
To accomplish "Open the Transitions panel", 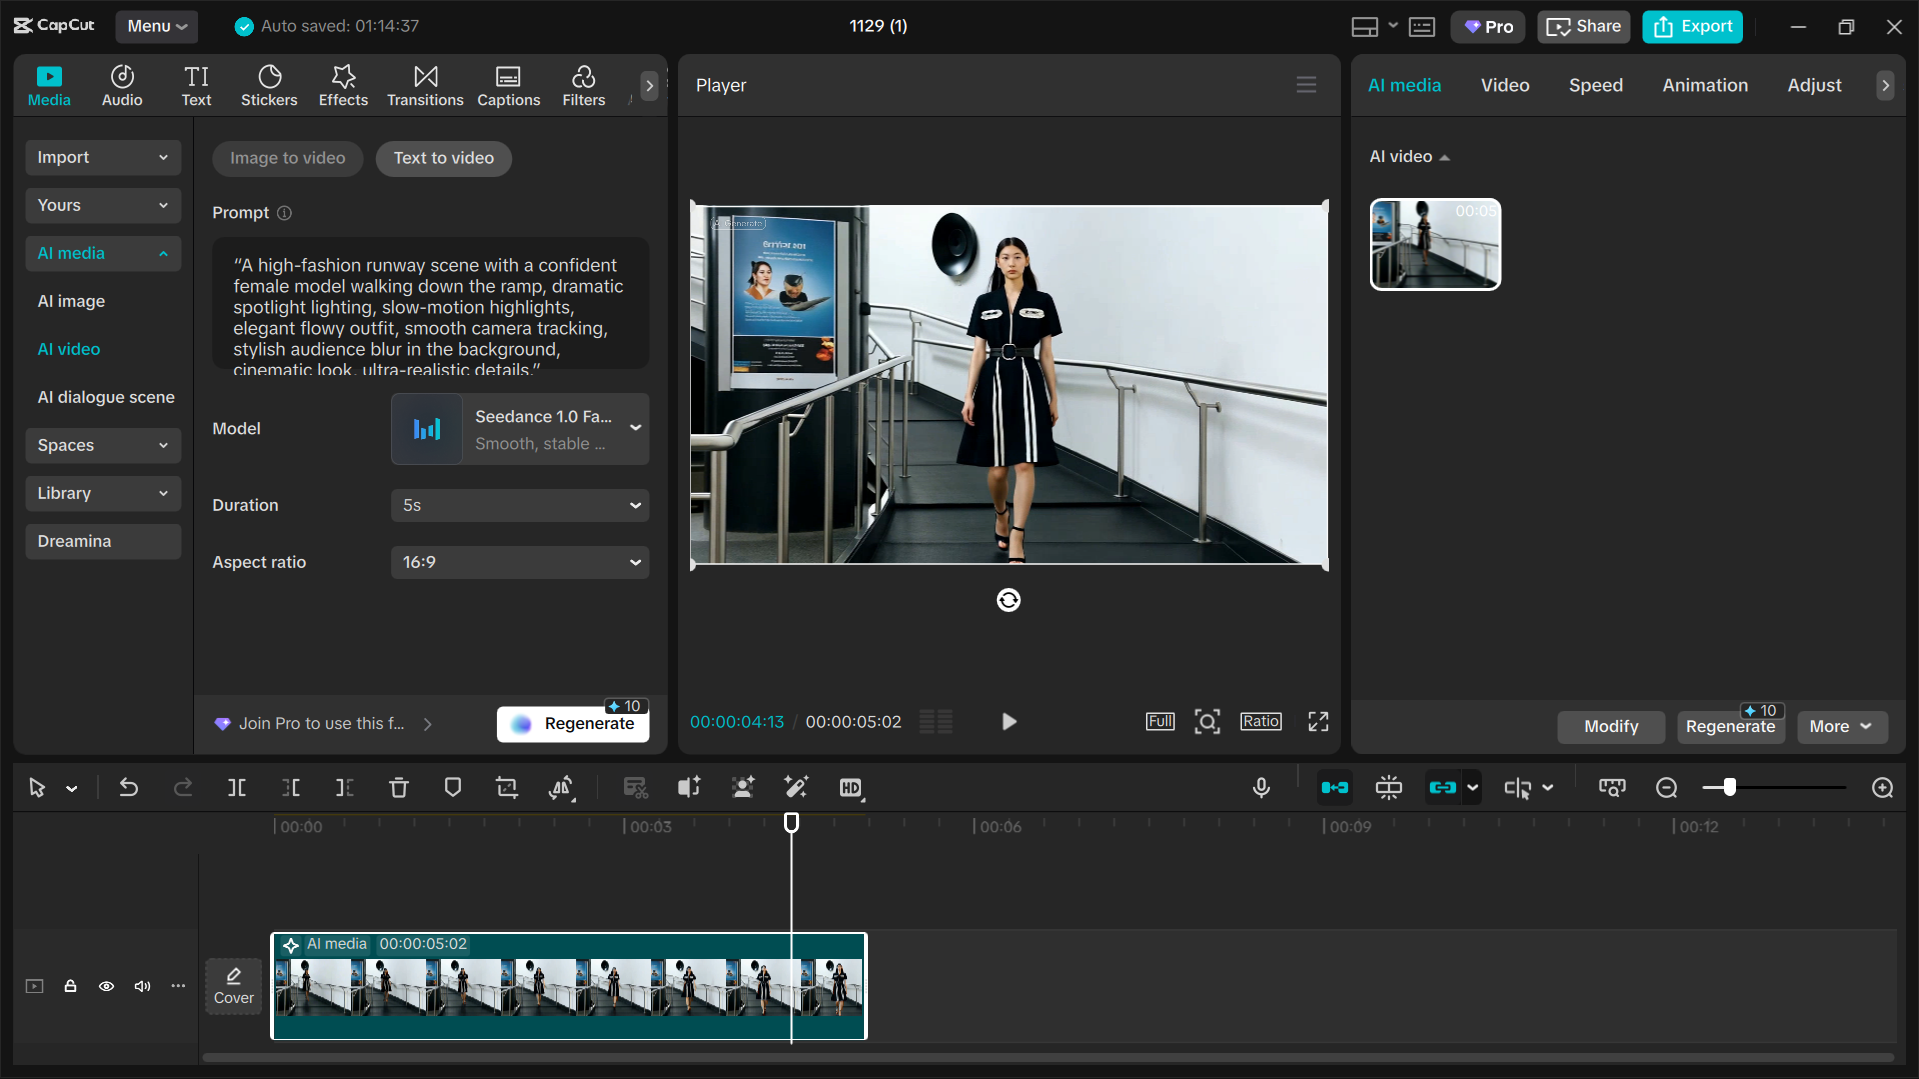I will [425, 86].
